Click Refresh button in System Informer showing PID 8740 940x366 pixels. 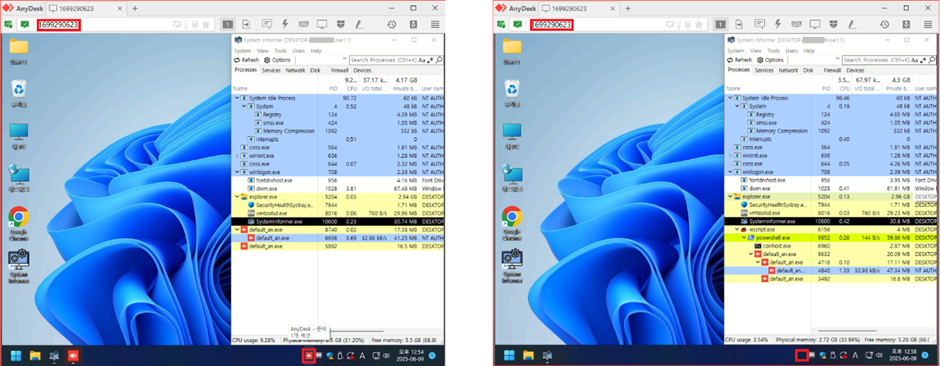247,60
